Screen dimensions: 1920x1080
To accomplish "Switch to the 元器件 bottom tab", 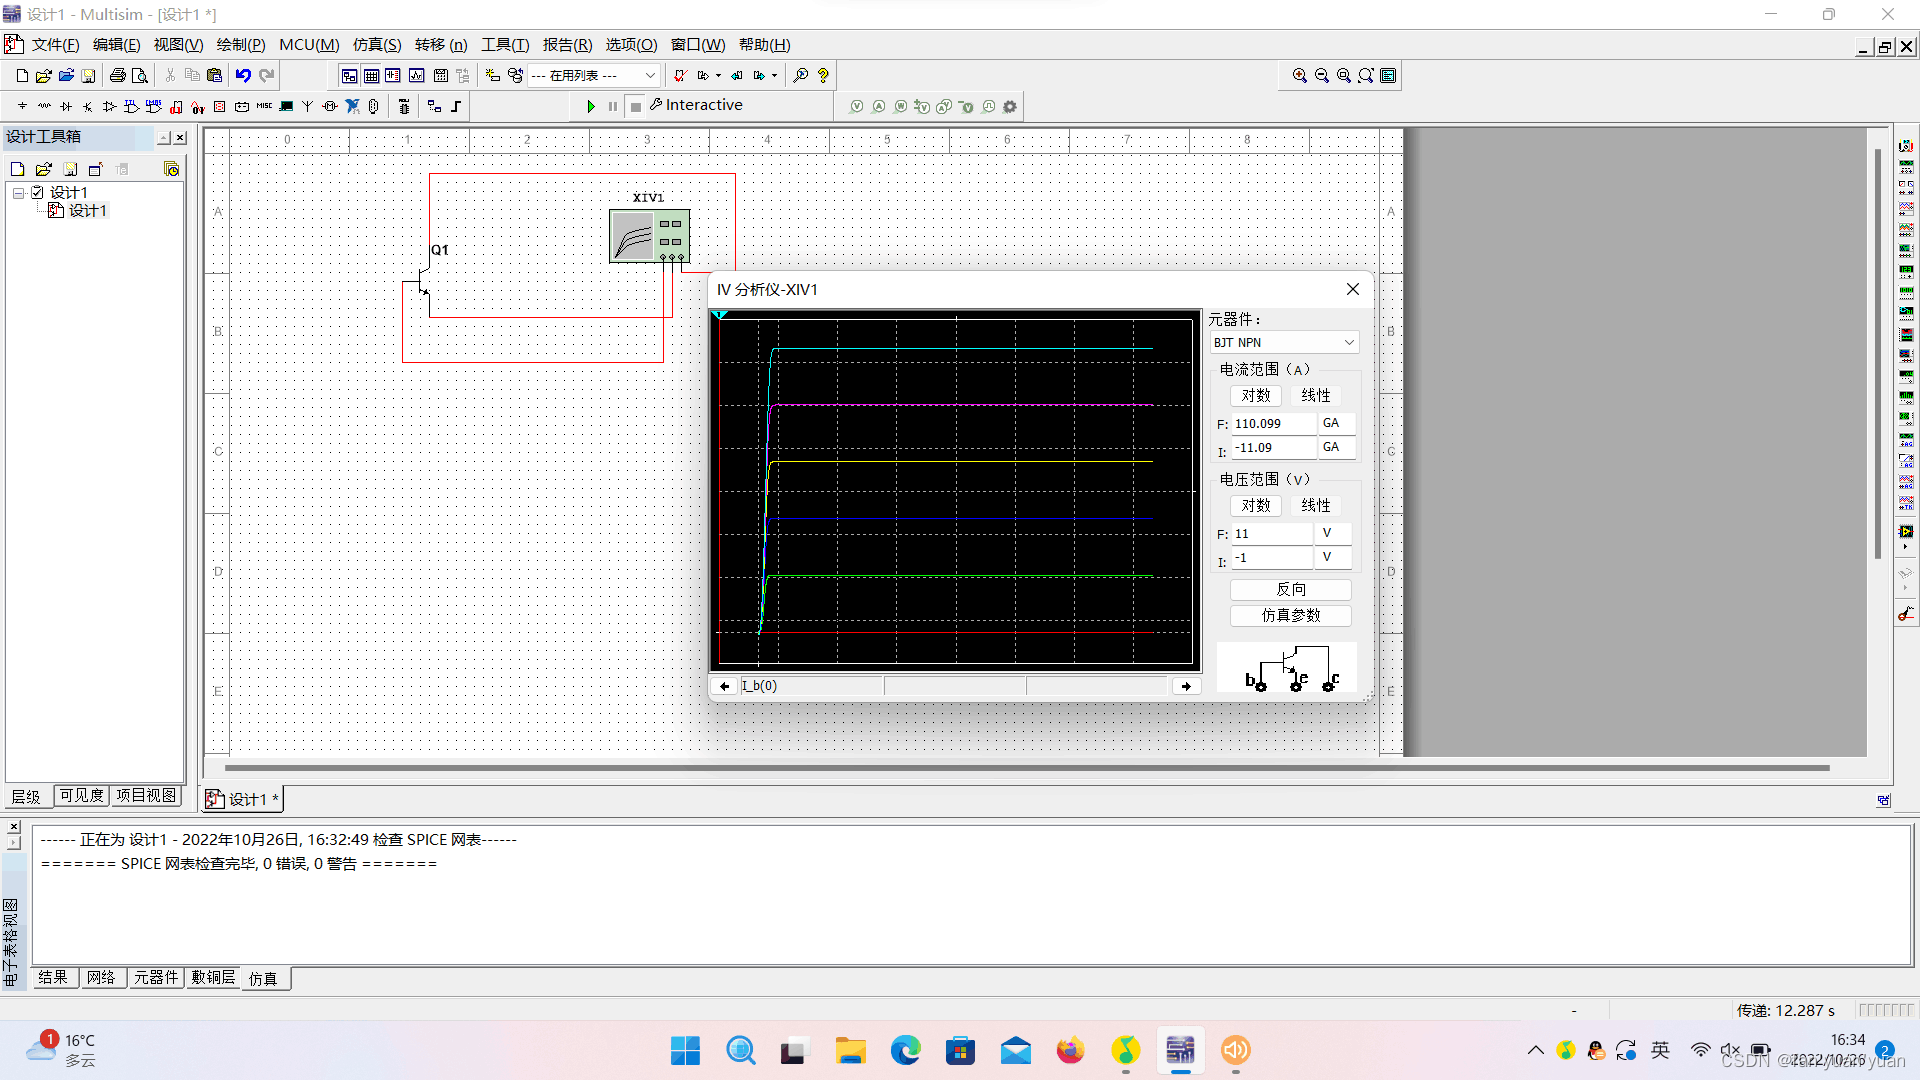I will (156, 977).
